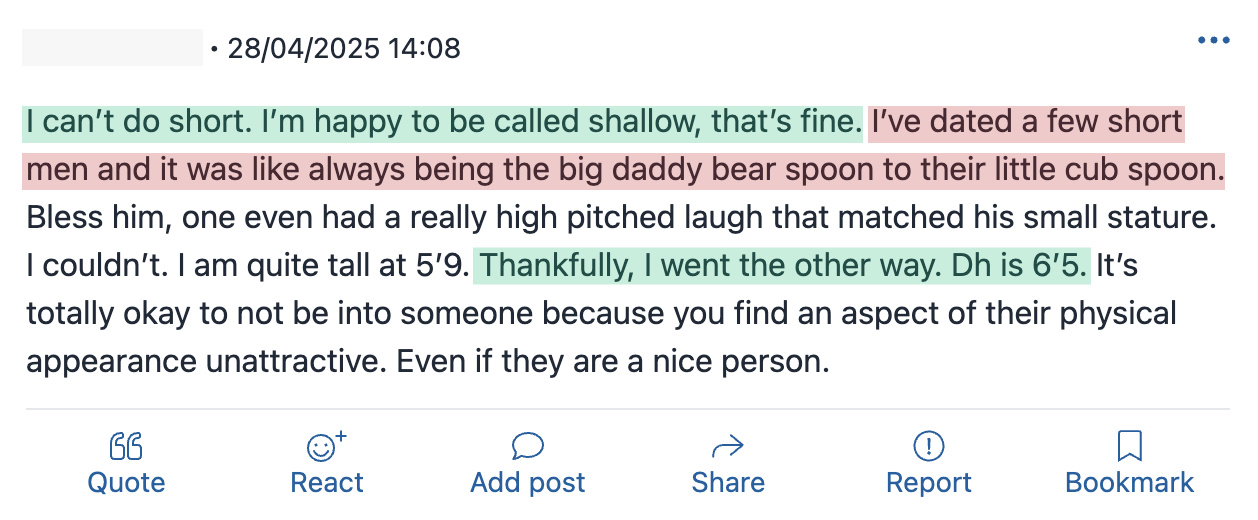Select the Share text label
1258x520 pixels.
[727, 483]
